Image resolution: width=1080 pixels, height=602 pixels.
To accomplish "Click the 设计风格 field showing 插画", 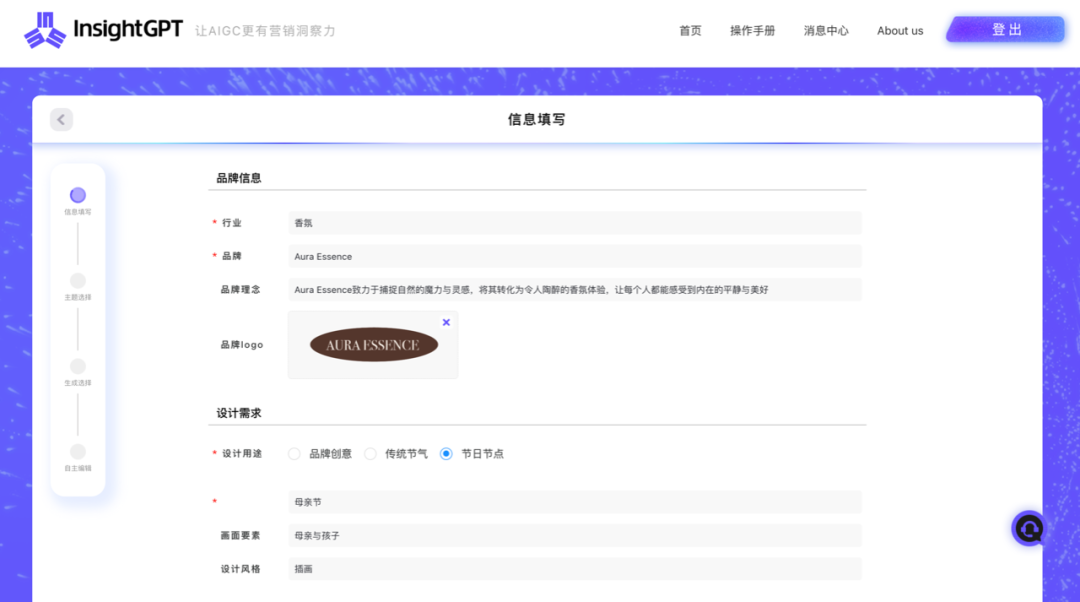I will pos(574,568).
